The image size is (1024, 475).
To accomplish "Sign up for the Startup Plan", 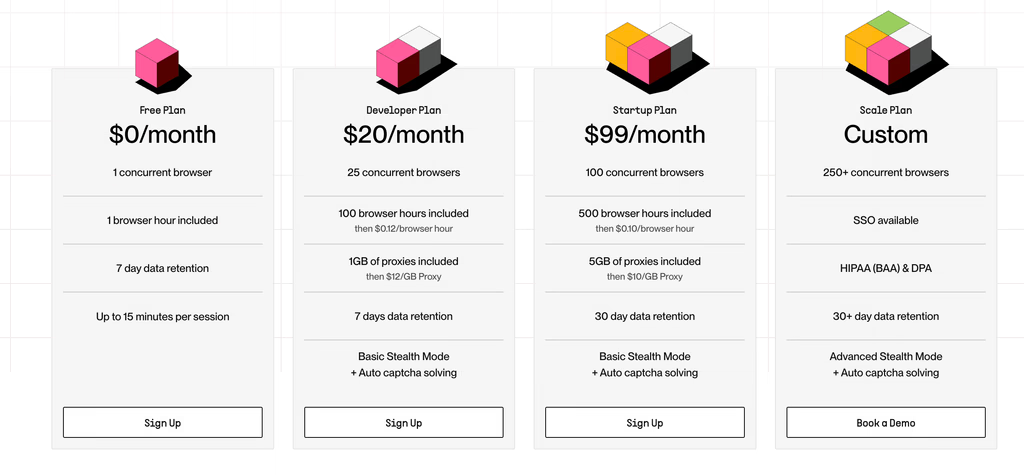I will [645, 423].
